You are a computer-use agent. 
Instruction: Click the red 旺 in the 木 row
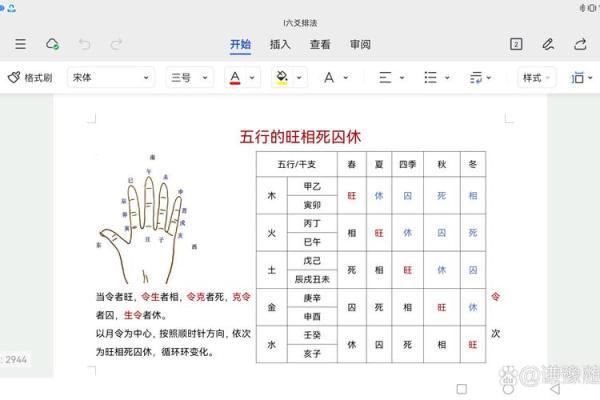click(352, 196)
